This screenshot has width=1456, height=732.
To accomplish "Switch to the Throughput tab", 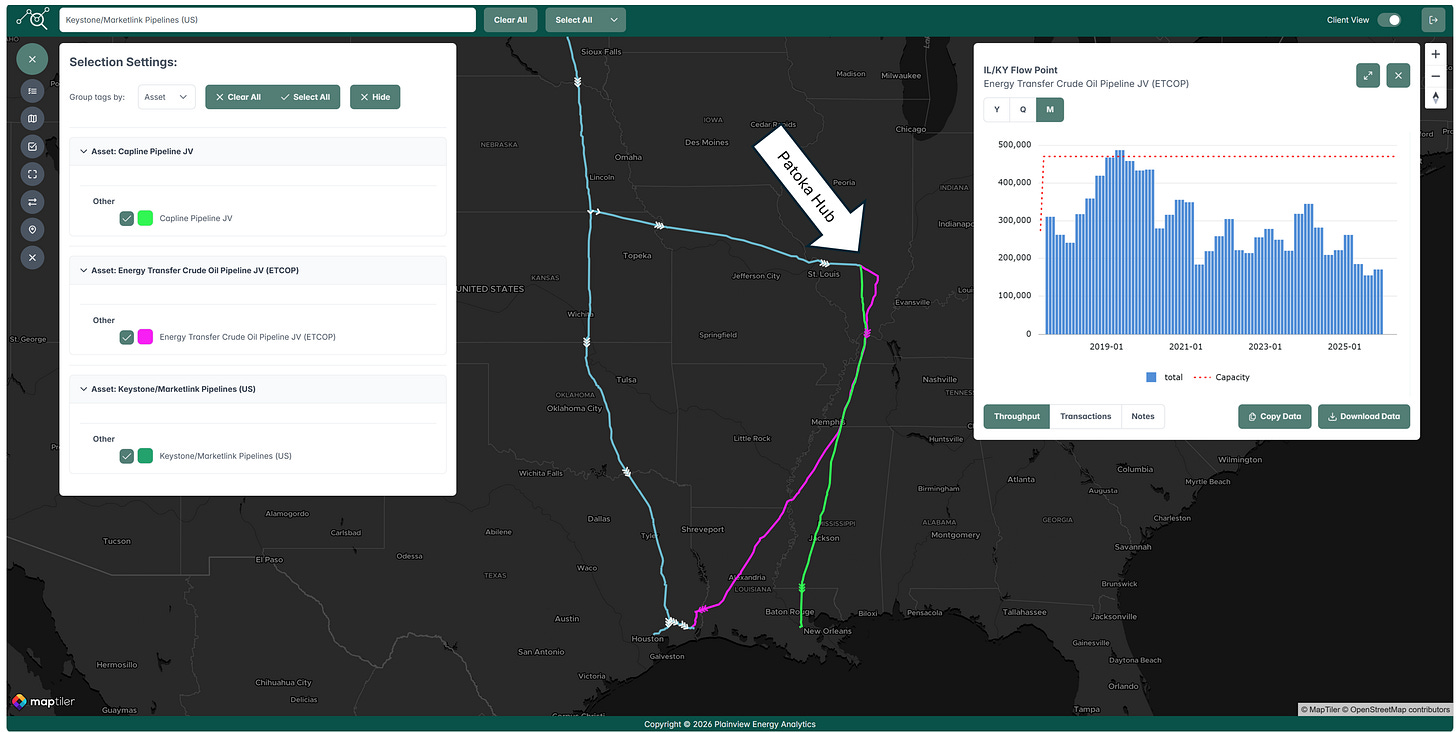I will 1017,416.
